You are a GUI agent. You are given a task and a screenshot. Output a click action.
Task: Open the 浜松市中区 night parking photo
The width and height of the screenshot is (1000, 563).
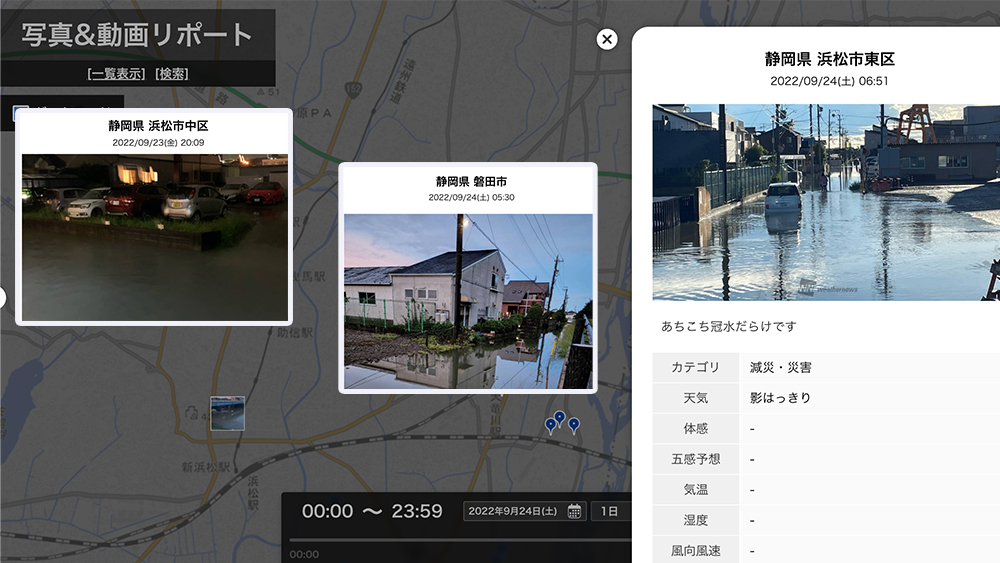(154, 236)
